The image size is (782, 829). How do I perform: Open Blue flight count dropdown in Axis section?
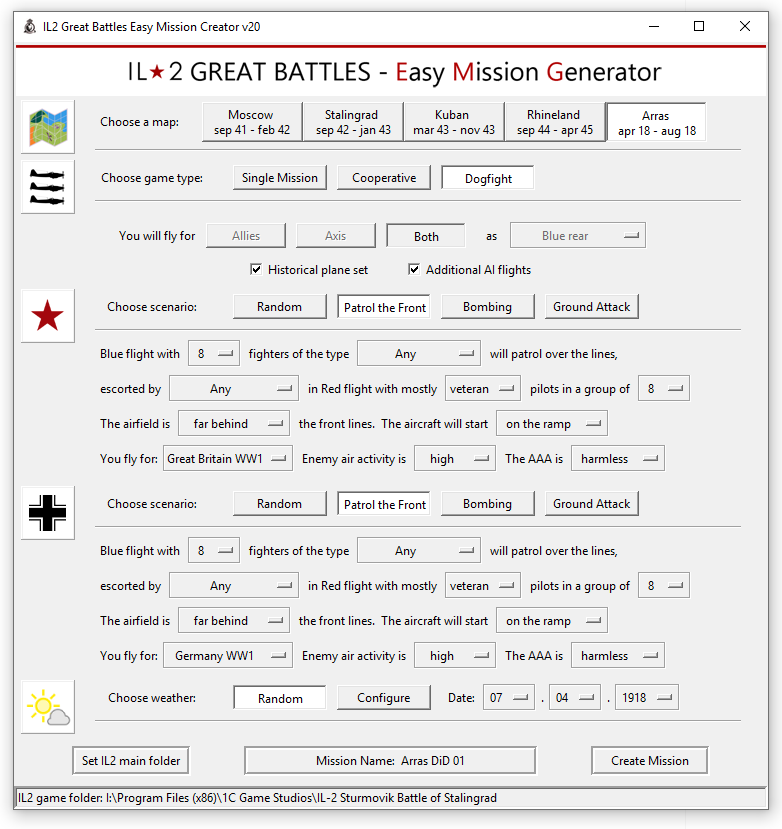tap(214, 550)
